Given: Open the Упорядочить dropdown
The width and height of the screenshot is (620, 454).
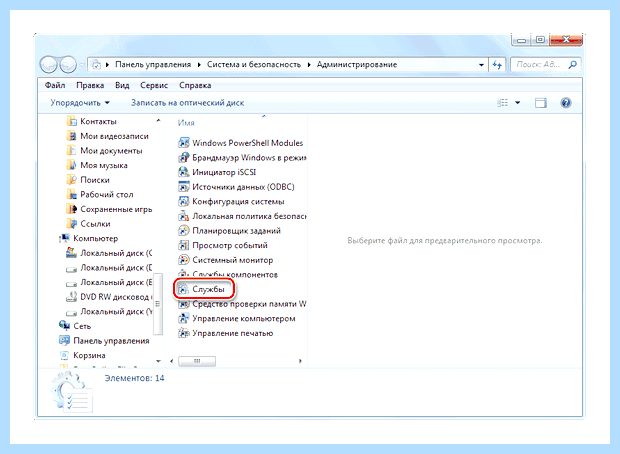Looking at the screenshot, I should (79, 103).
